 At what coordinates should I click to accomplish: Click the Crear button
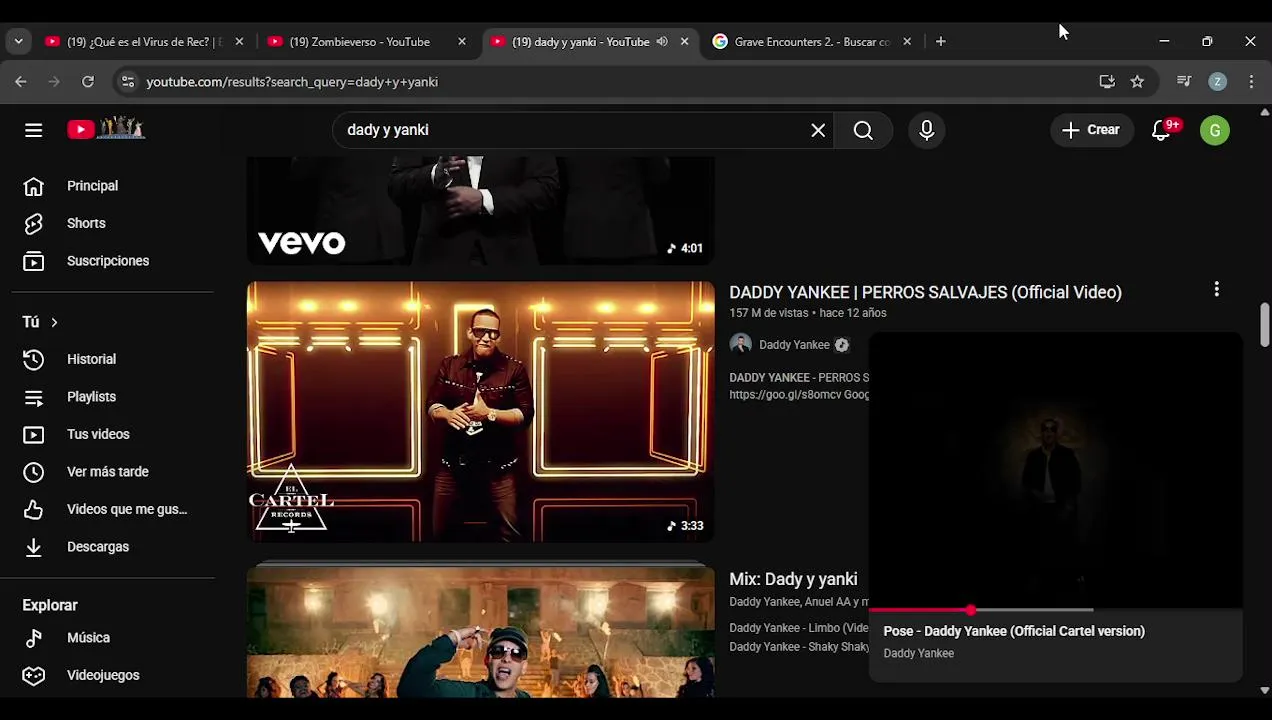(1091, 130)
